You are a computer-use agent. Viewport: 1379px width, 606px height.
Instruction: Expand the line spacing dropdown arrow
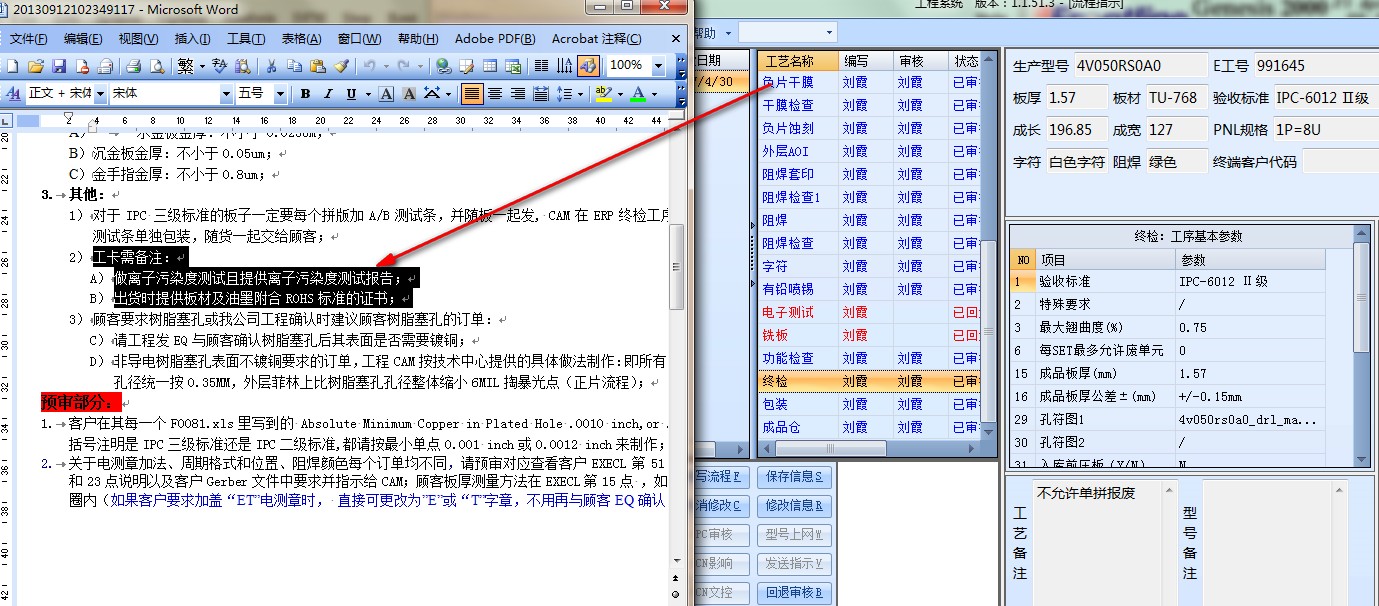(x=580, y=94)
